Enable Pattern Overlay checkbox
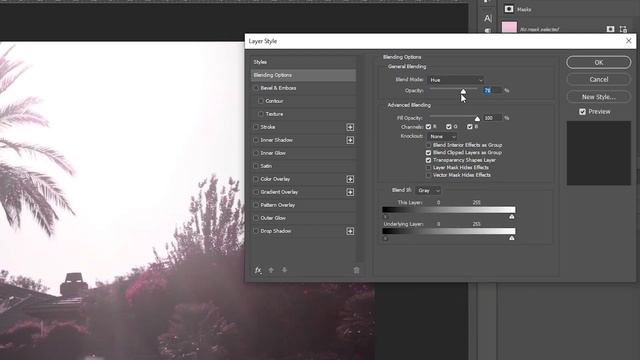The height and width of the screenshot is (360, 640). coord(256,205)
